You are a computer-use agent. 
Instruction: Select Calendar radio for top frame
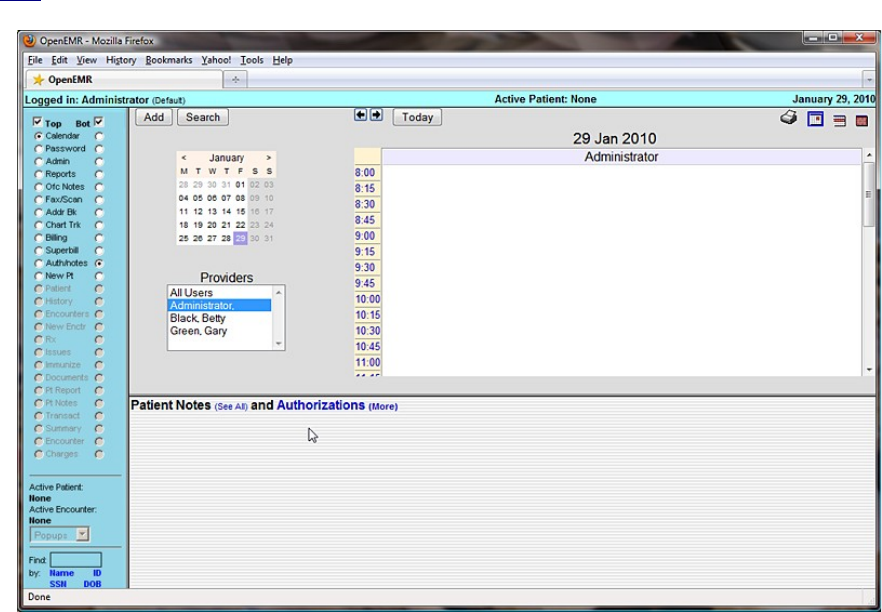pos(38,136)
